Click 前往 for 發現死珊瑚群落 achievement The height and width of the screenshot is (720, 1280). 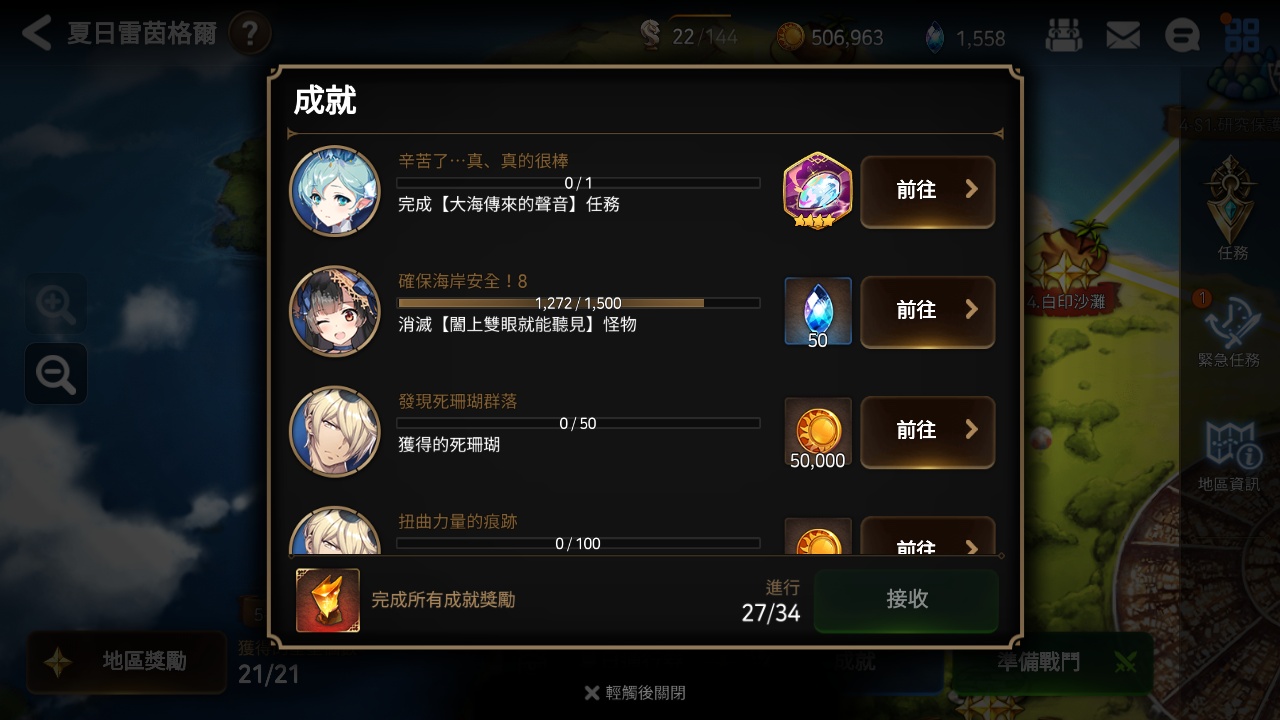[x=928, y=431]
